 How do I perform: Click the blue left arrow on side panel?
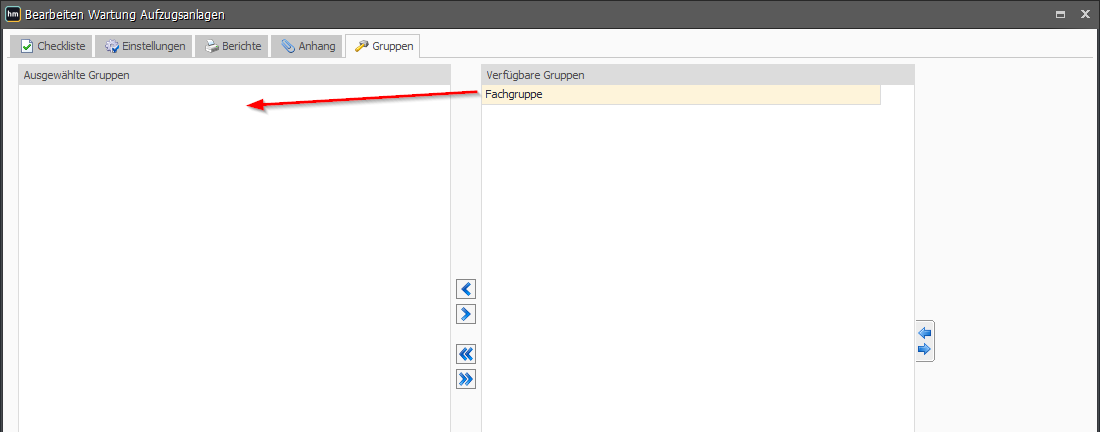[x=925, y=333]
